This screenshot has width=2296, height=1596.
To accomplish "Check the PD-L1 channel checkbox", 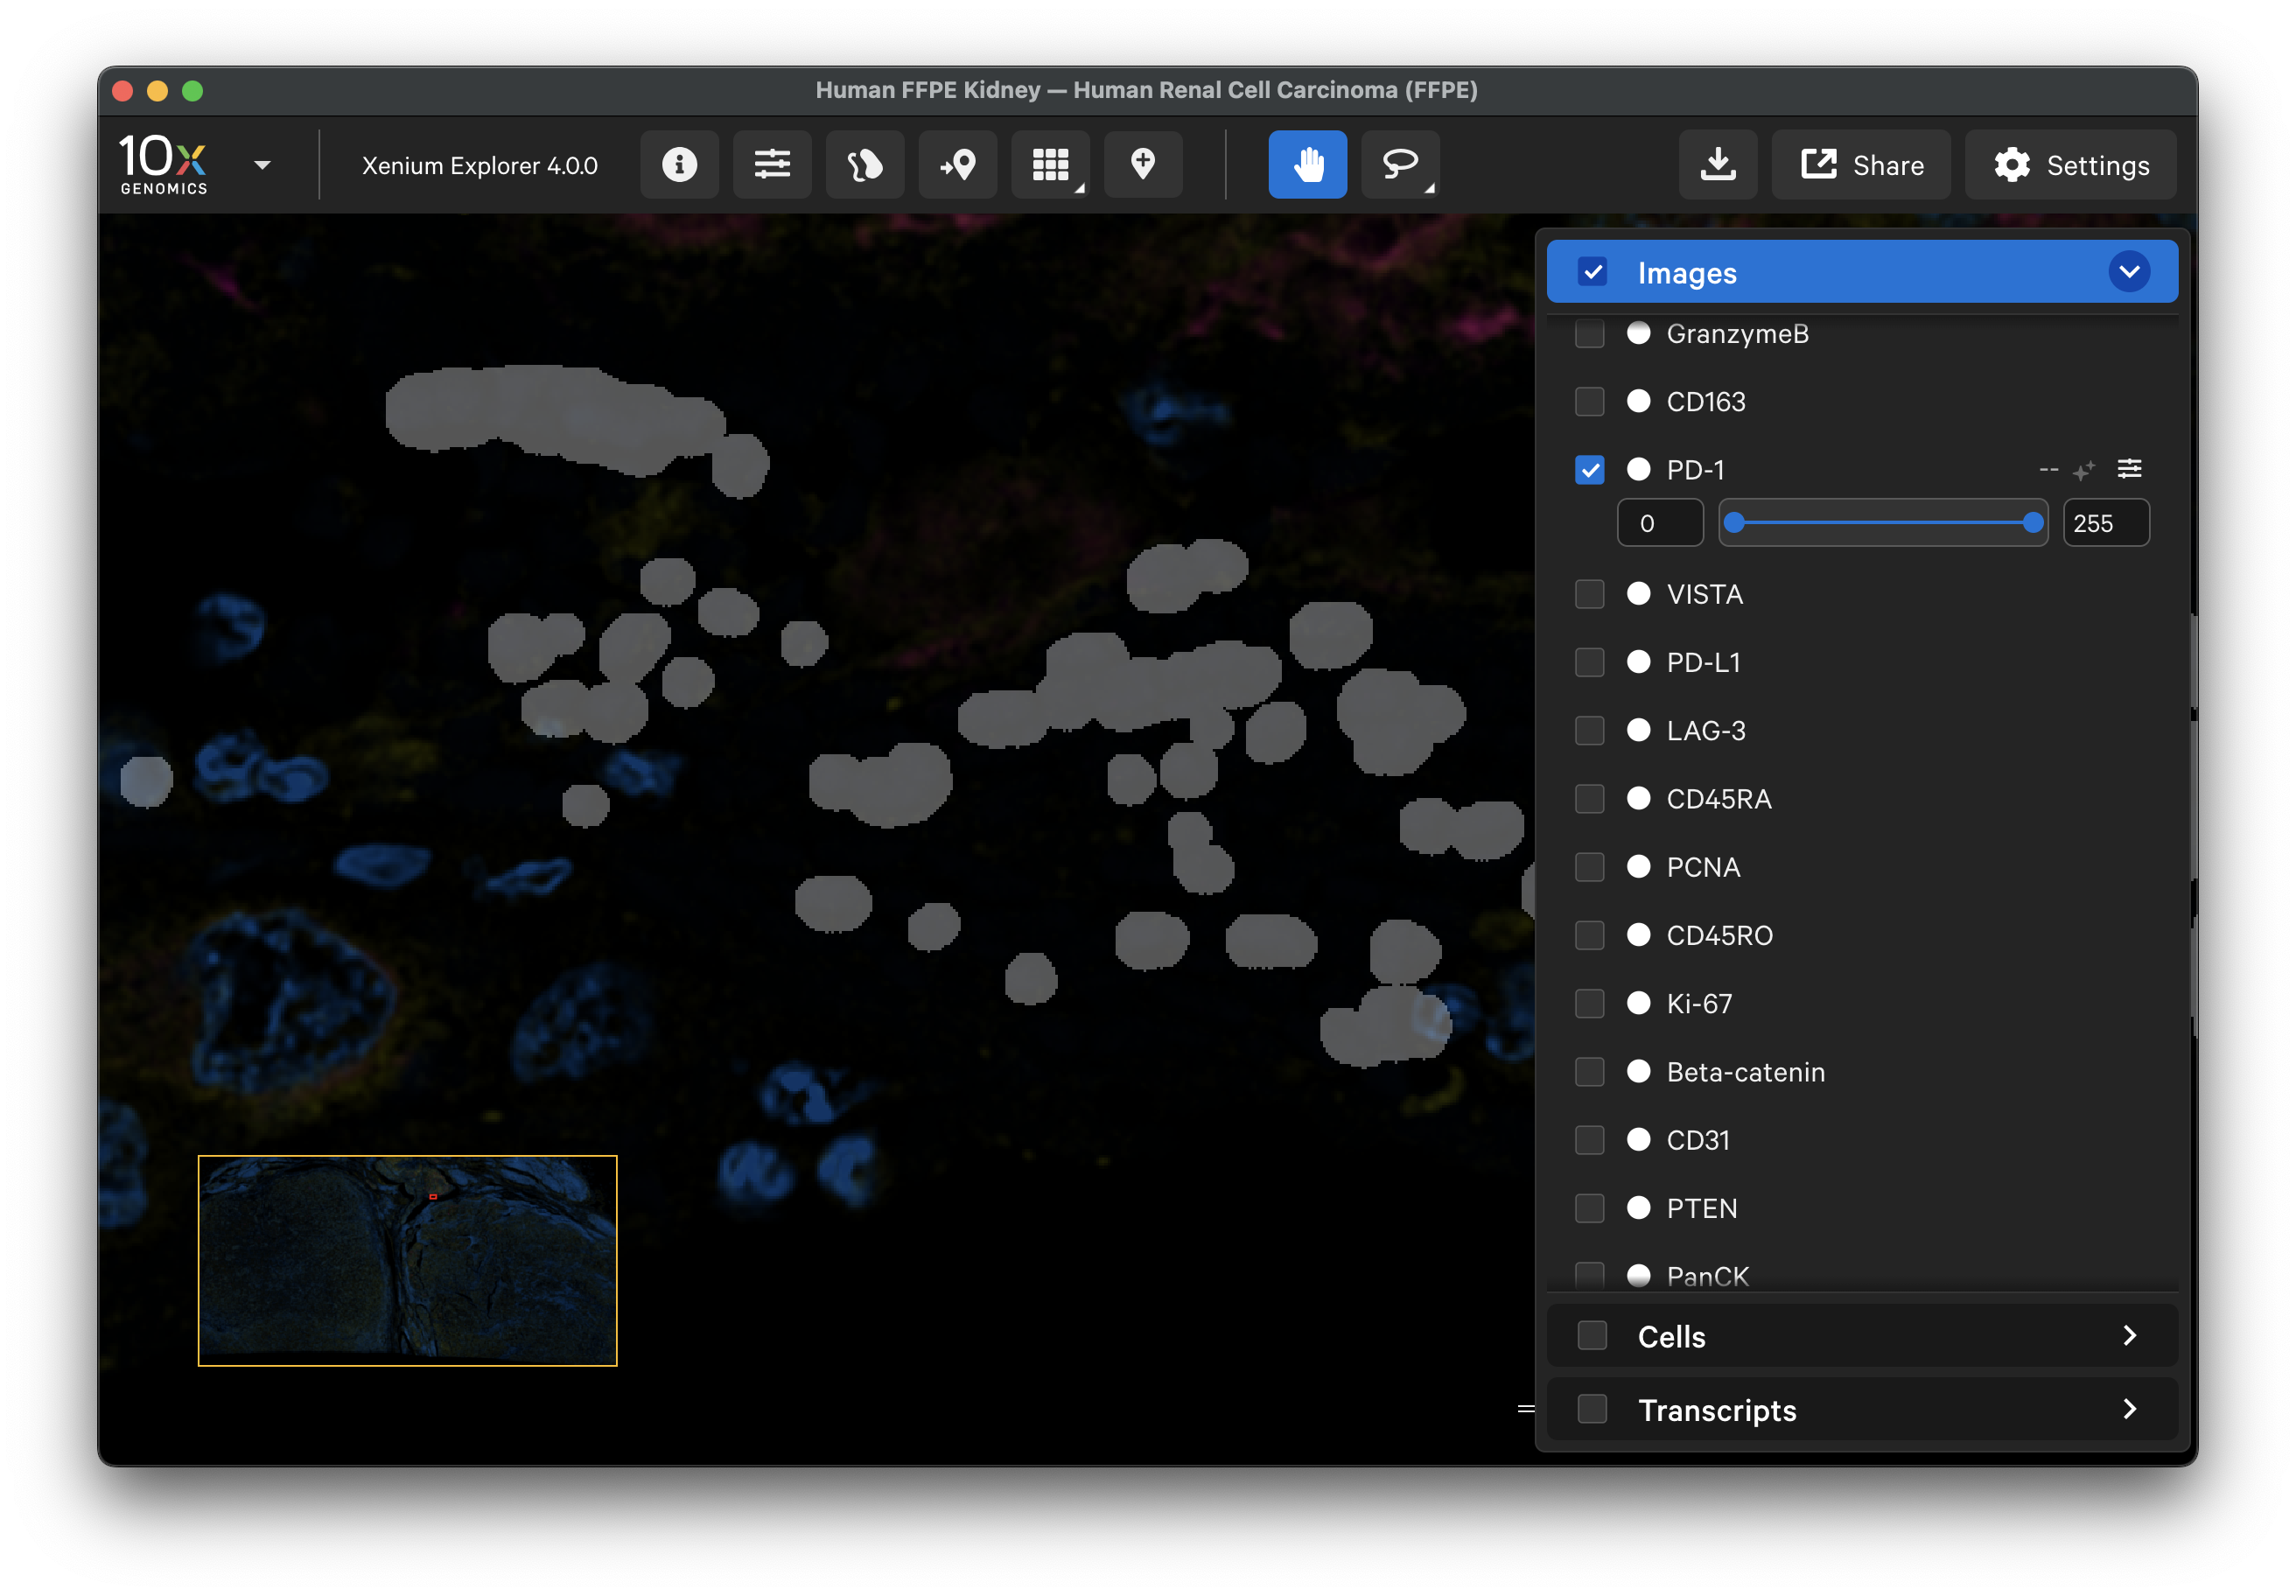I will coord(1590,662).
